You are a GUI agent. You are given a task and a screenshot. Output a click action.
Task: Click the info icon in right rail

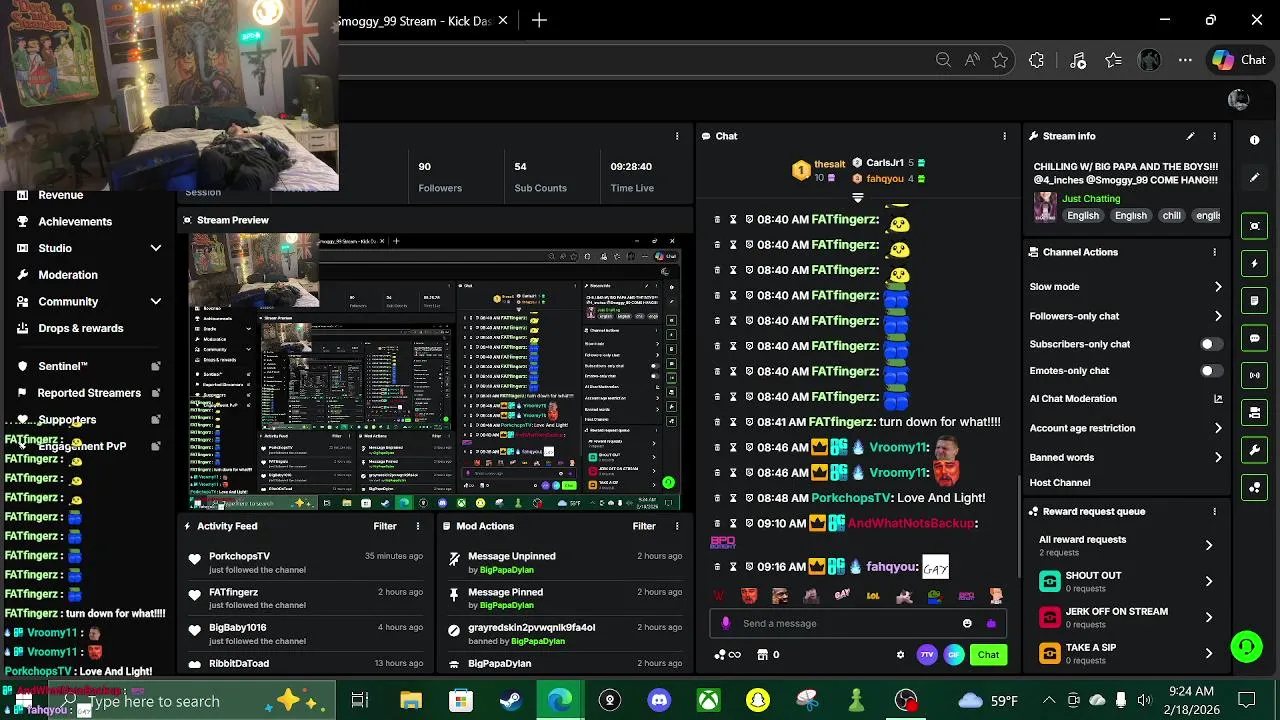[x=1255, y=141]
